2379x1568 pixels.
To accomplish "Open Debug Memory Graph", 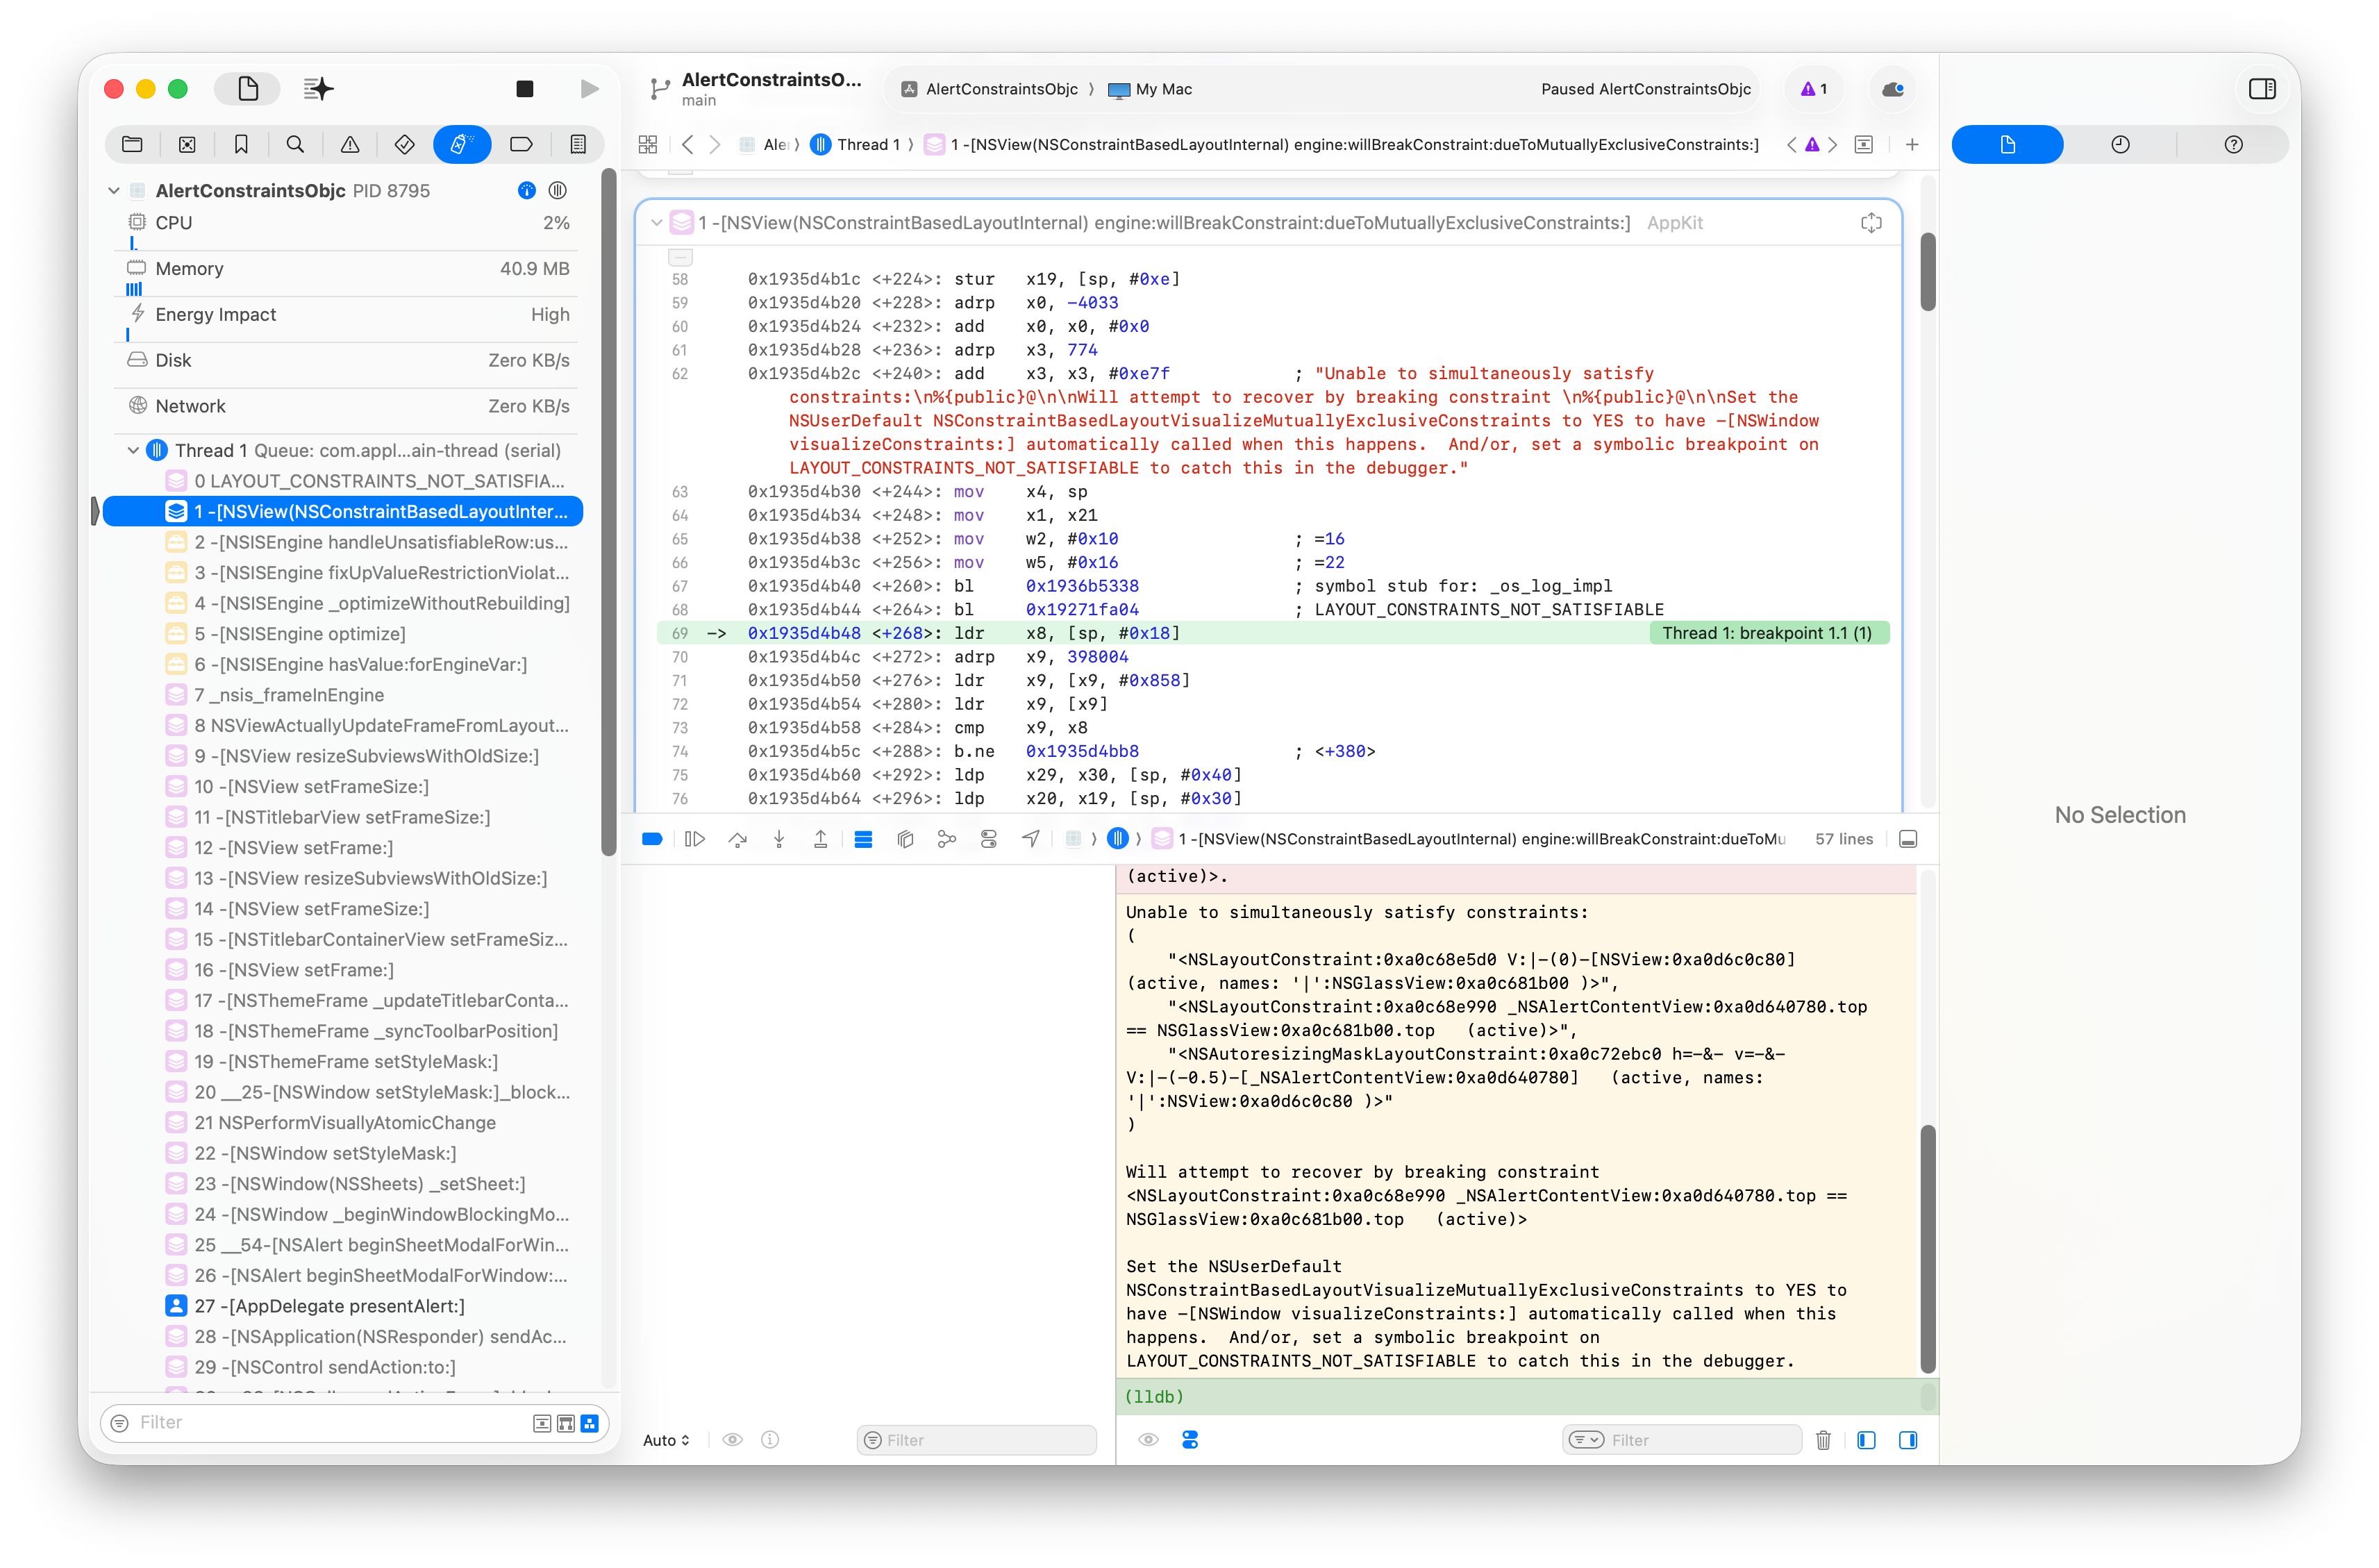I will [x=947, y=839].
